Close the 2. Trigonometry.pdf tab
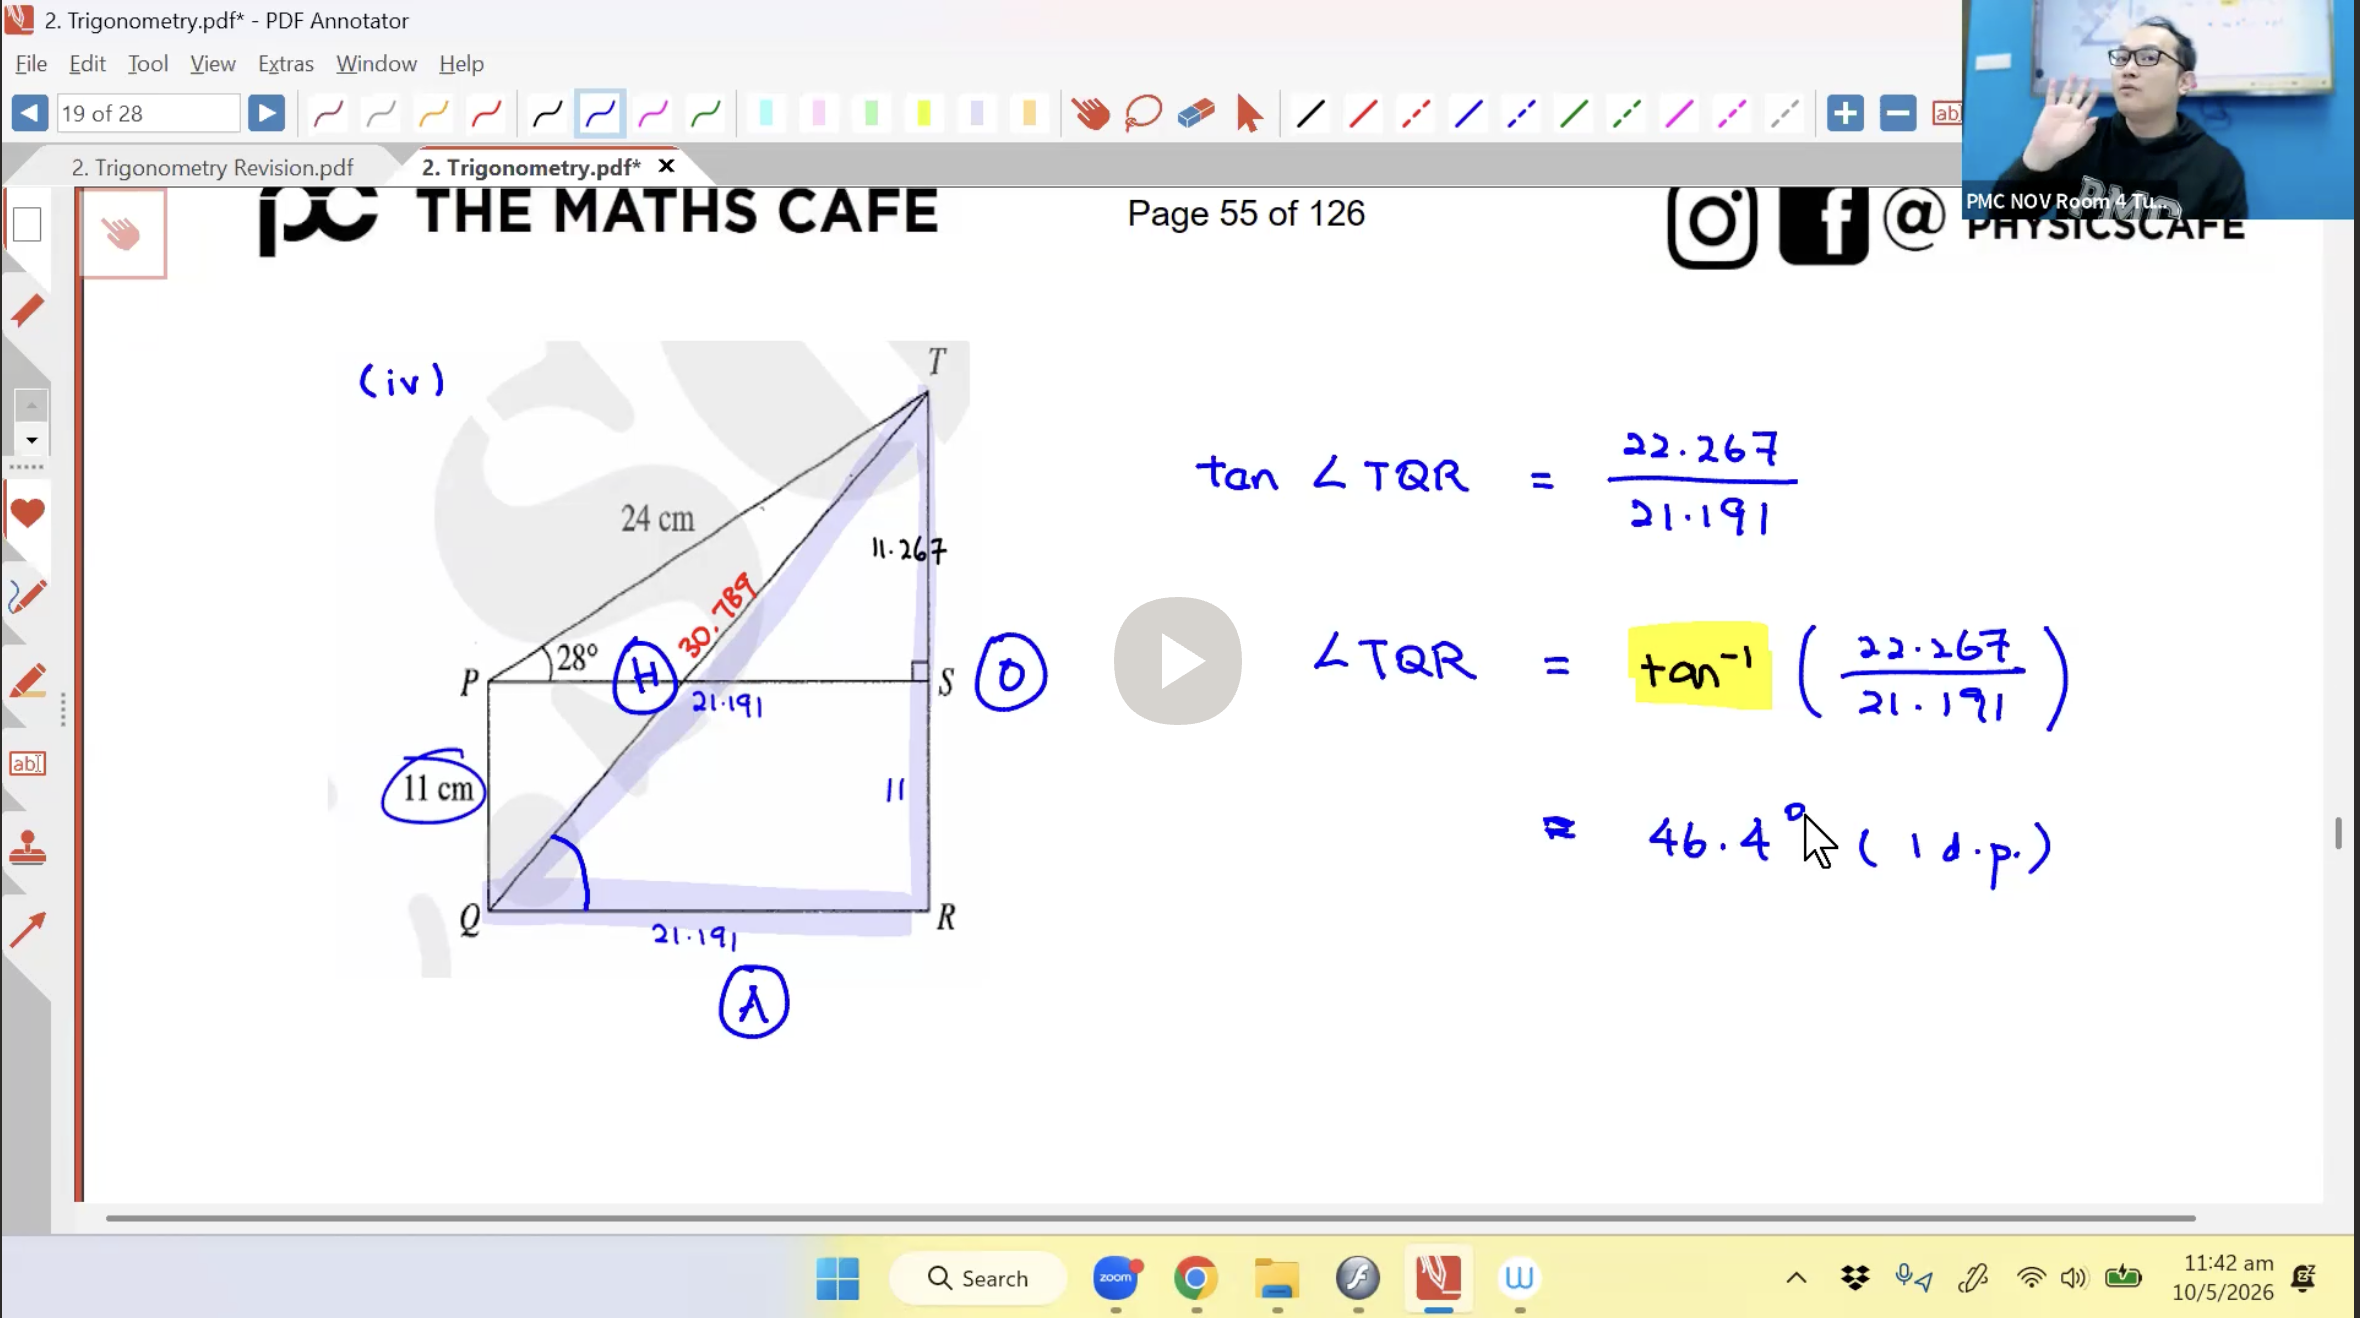 point(666,166)
